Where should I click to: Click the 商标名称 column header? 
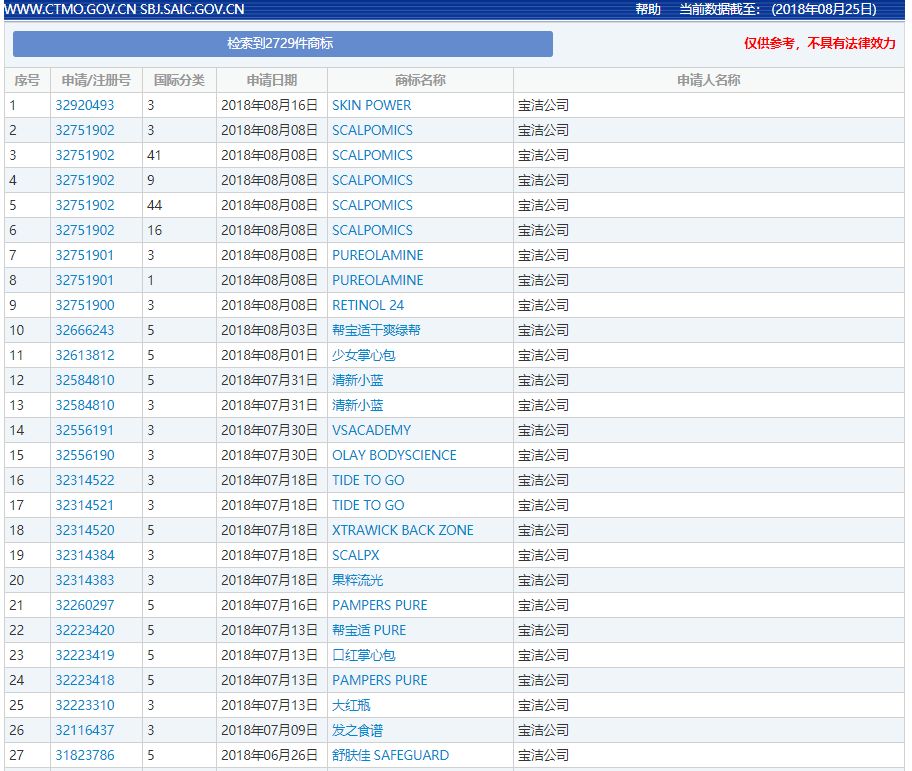pyautogui.click(x=420, y=80)
